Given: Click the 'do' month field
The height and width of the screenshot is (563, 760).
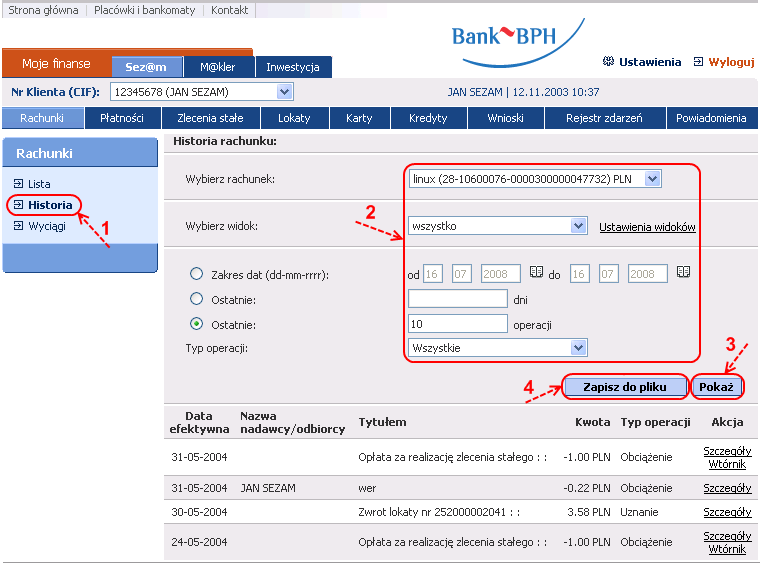Looking at the screenshot, I should [608, 274].
